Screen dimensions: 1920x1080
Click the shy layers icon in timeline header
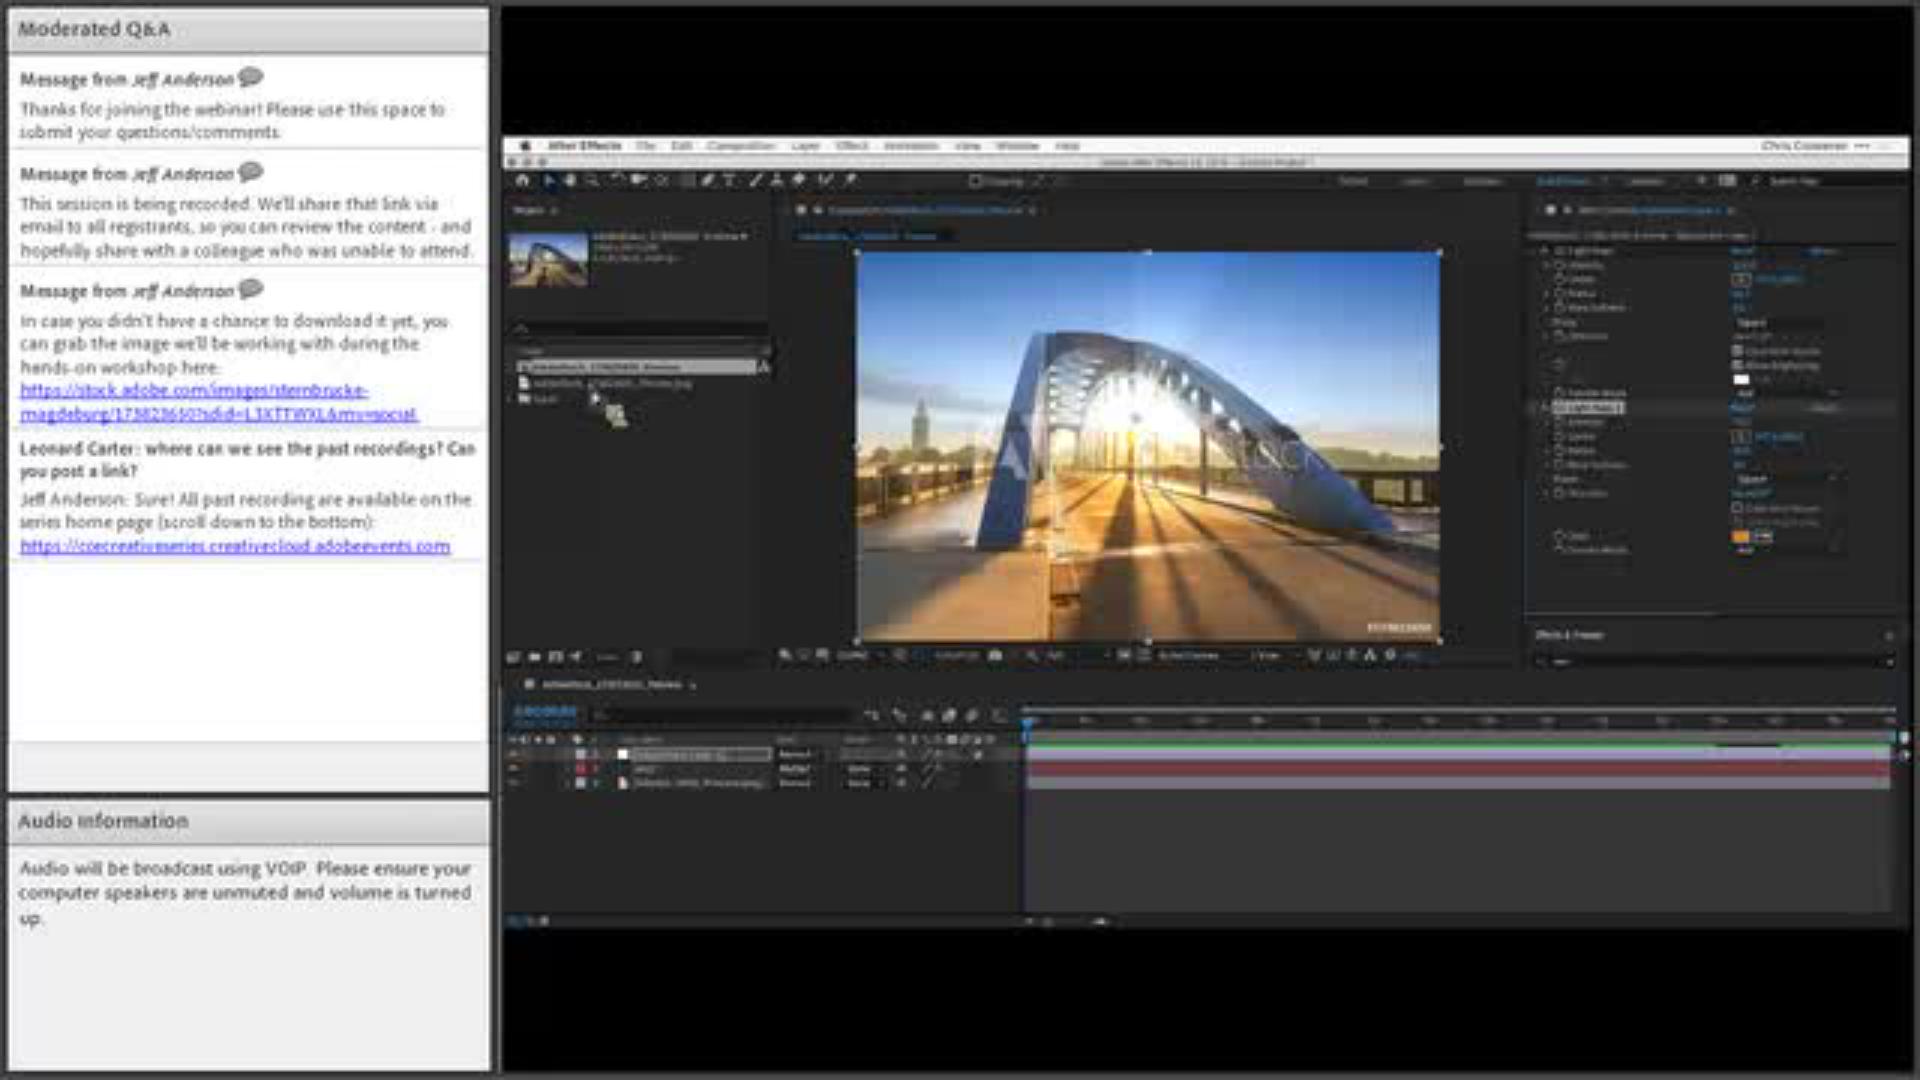(927, 714)
